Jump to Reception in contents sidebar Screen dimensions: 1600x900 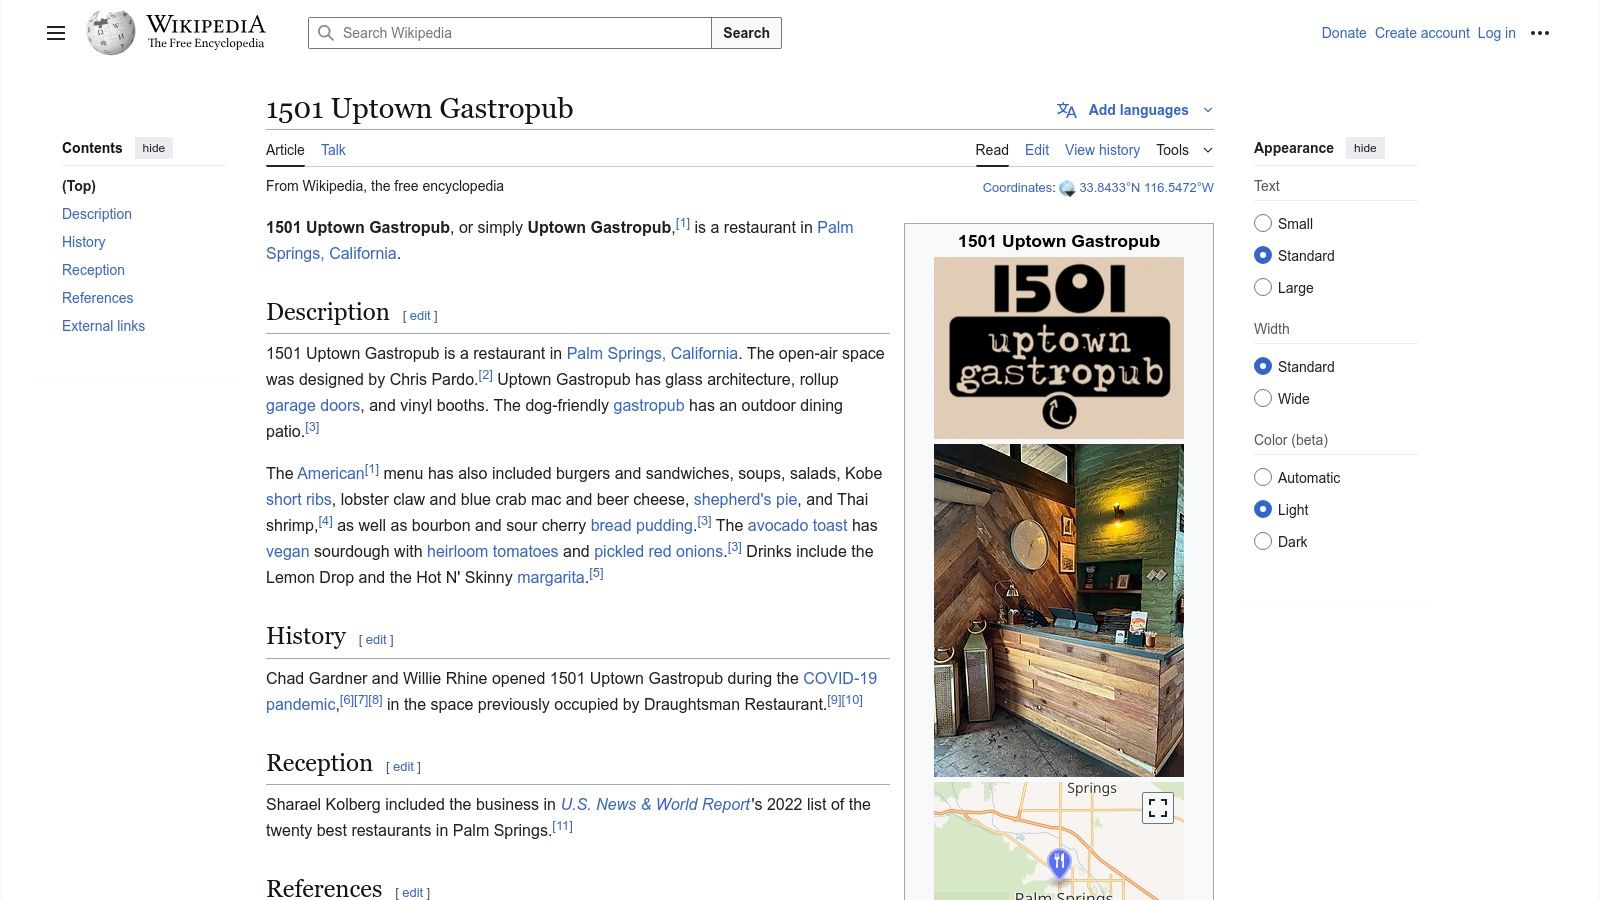coord(93,270)
